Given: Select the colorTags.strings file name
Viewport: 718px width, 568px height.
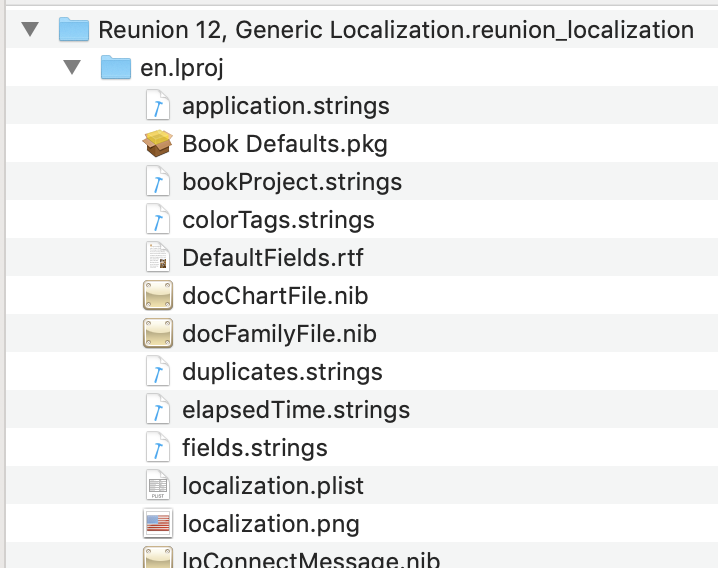Looking at the screenshot, I should 278,220.
